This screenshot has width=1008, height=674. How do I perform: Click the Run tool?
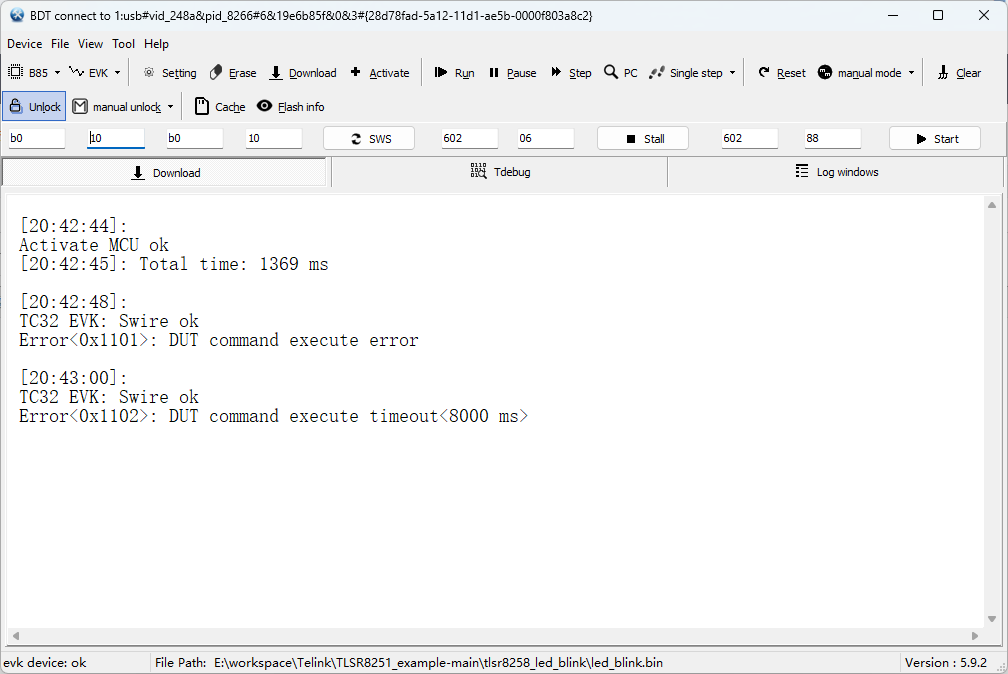tap(454, 73)
